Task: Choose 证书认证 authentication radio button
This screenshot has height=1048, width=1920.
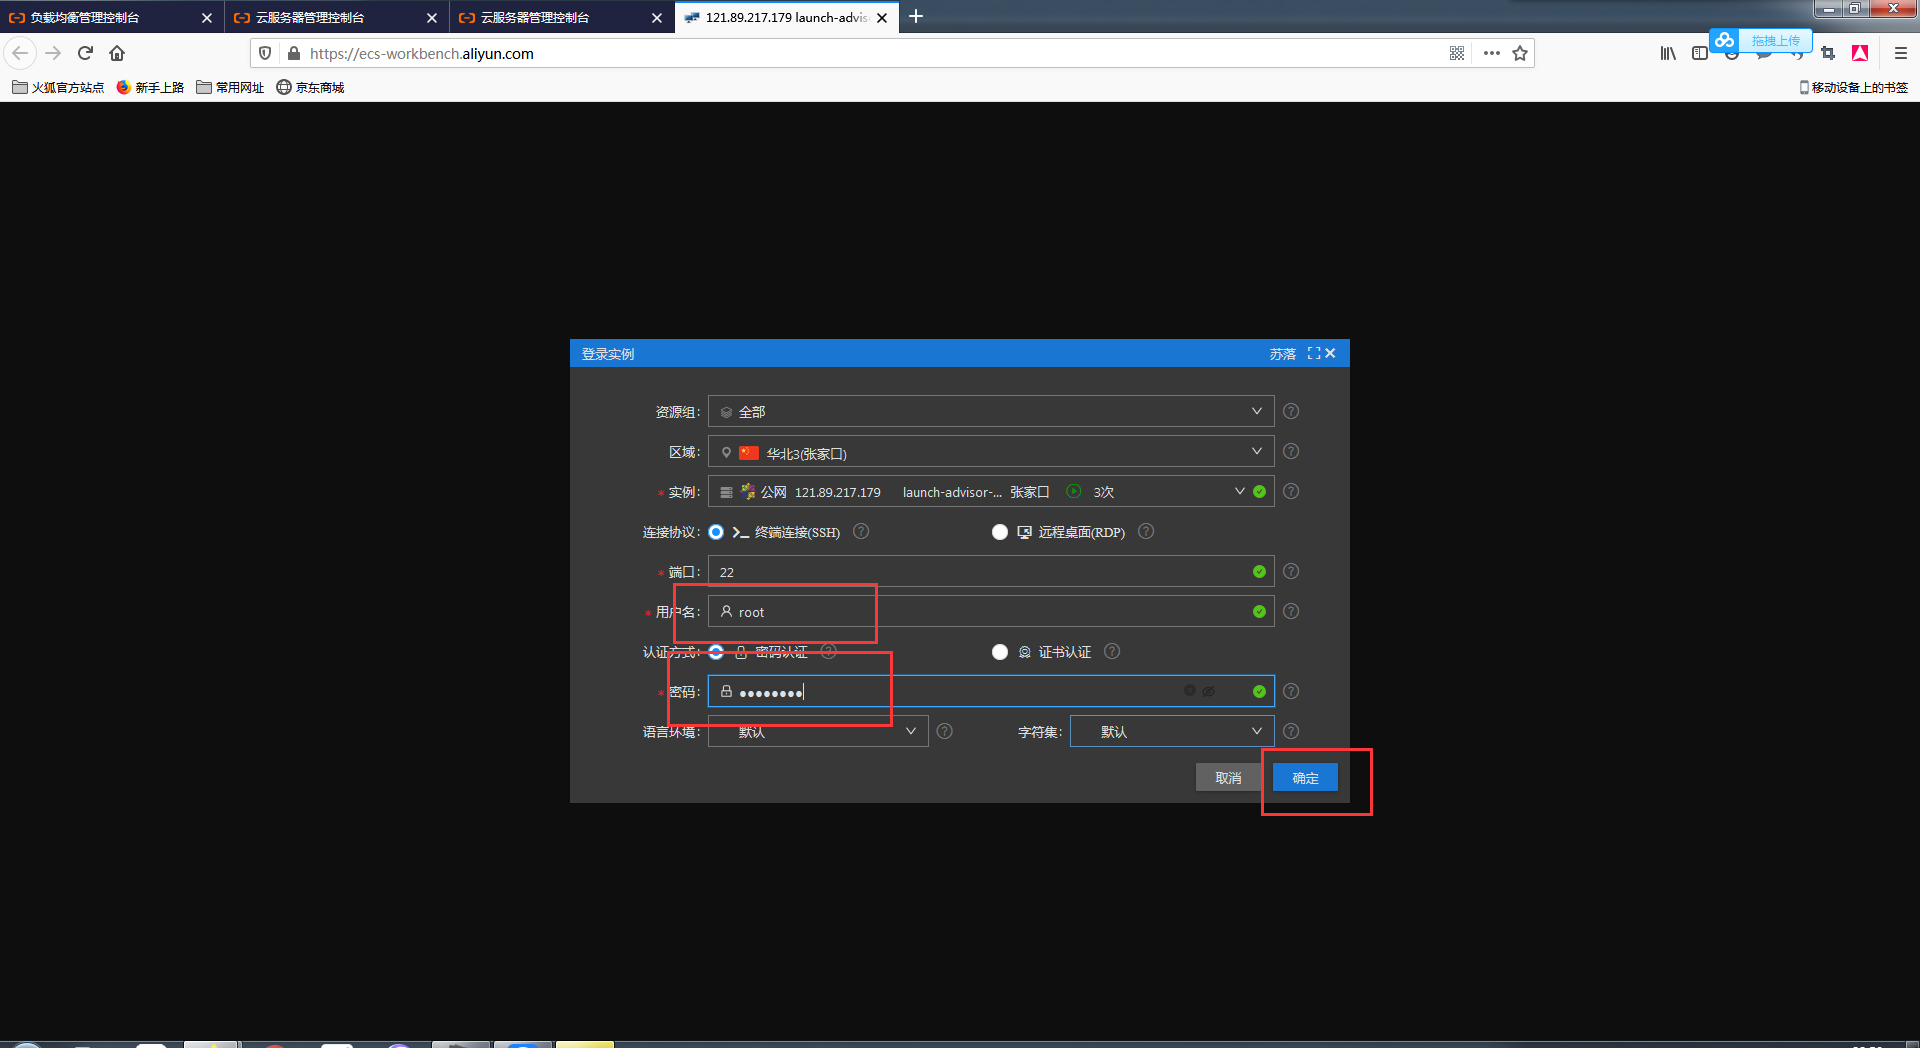Action: pyautogui.click(x=1000, y=652)
